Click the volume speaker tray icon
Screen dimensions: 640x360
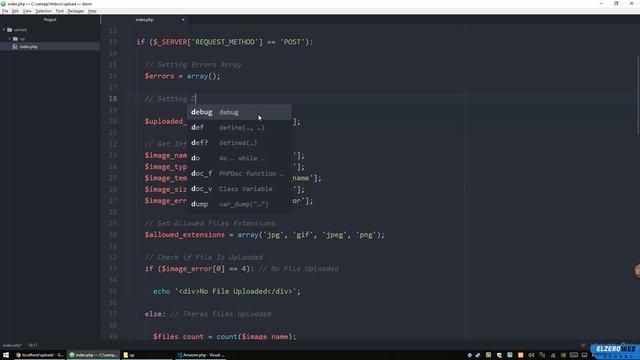click(531, 355)
